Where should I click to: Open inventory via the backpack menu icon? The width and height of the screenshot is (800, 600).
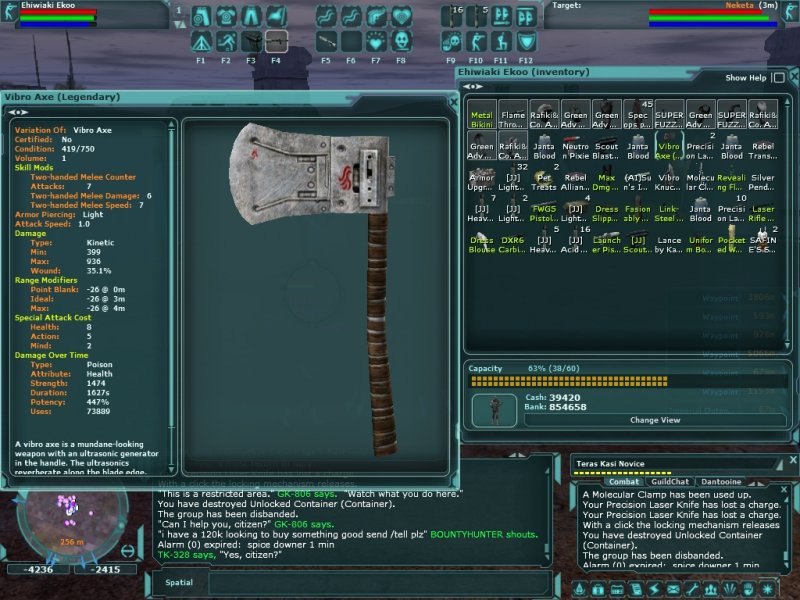597,589
